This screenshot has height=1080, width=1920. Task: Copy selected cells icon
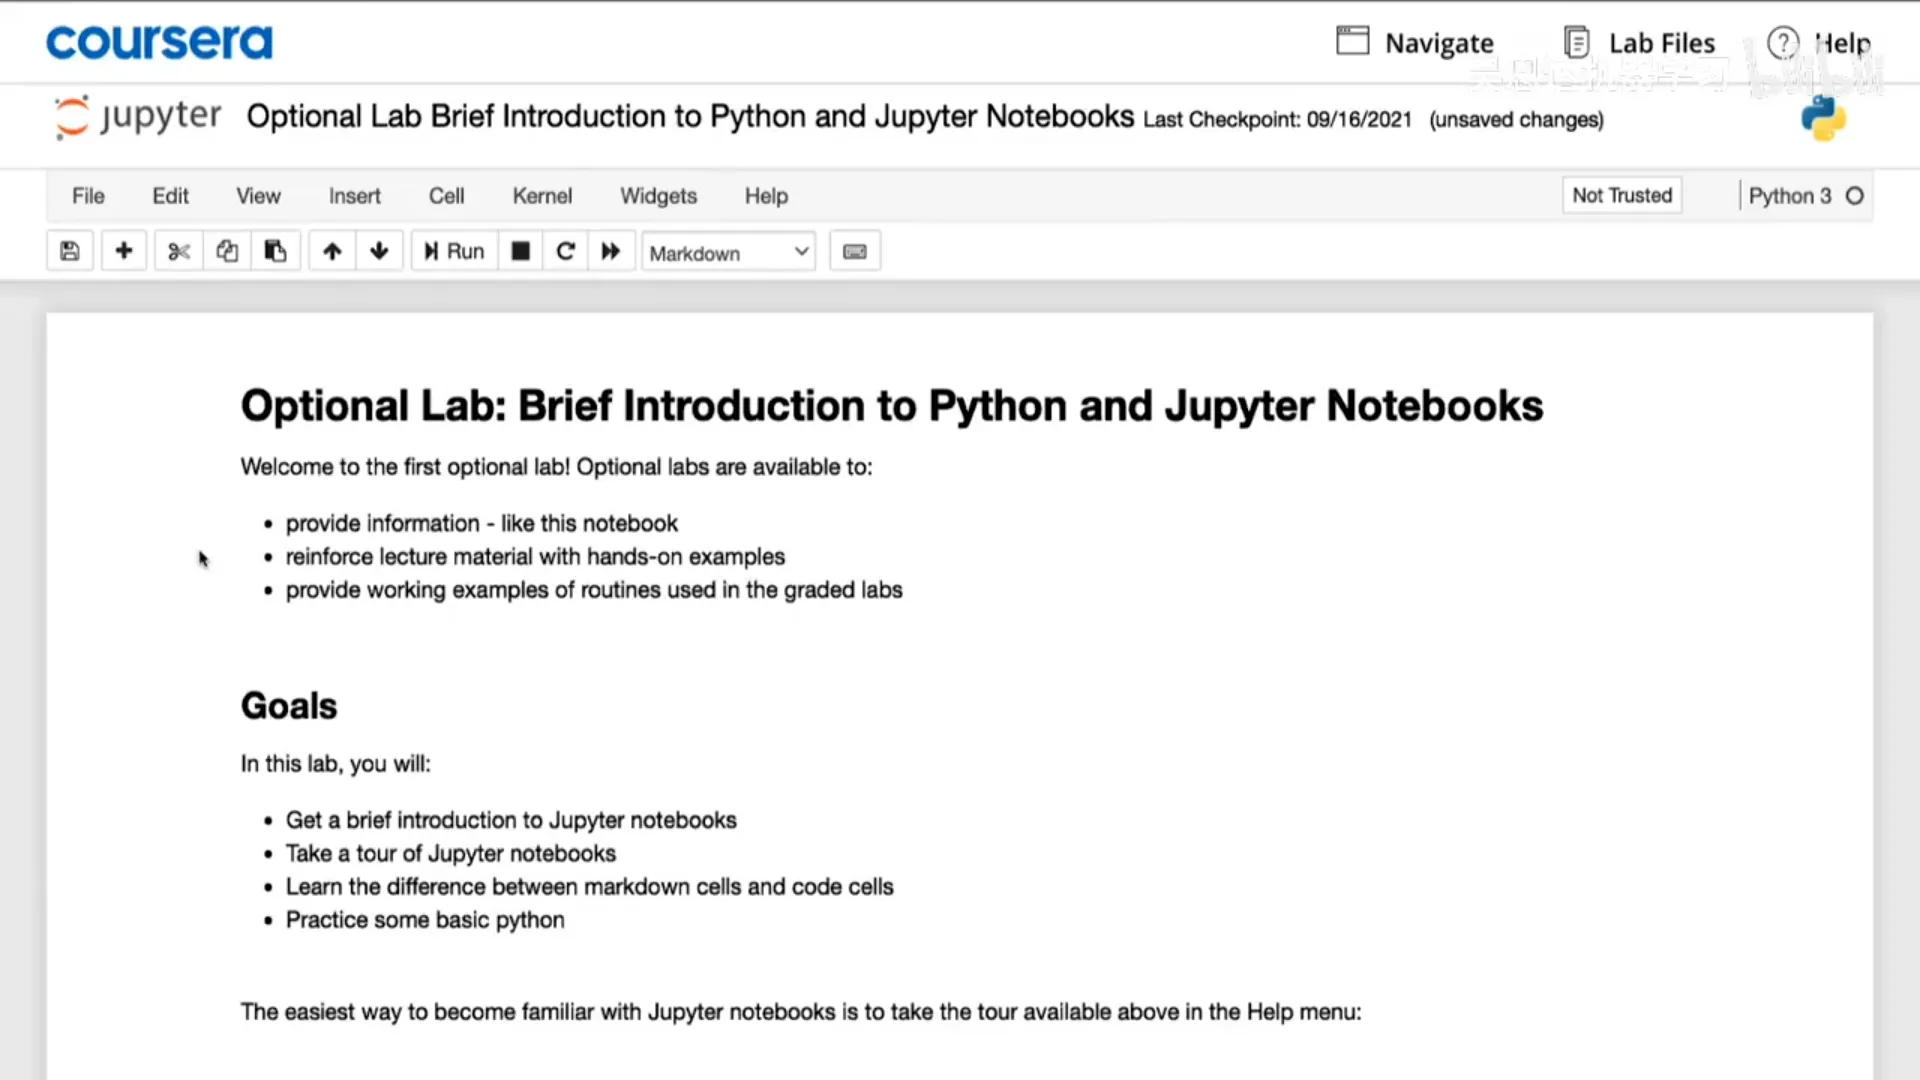tap(227, 251)
